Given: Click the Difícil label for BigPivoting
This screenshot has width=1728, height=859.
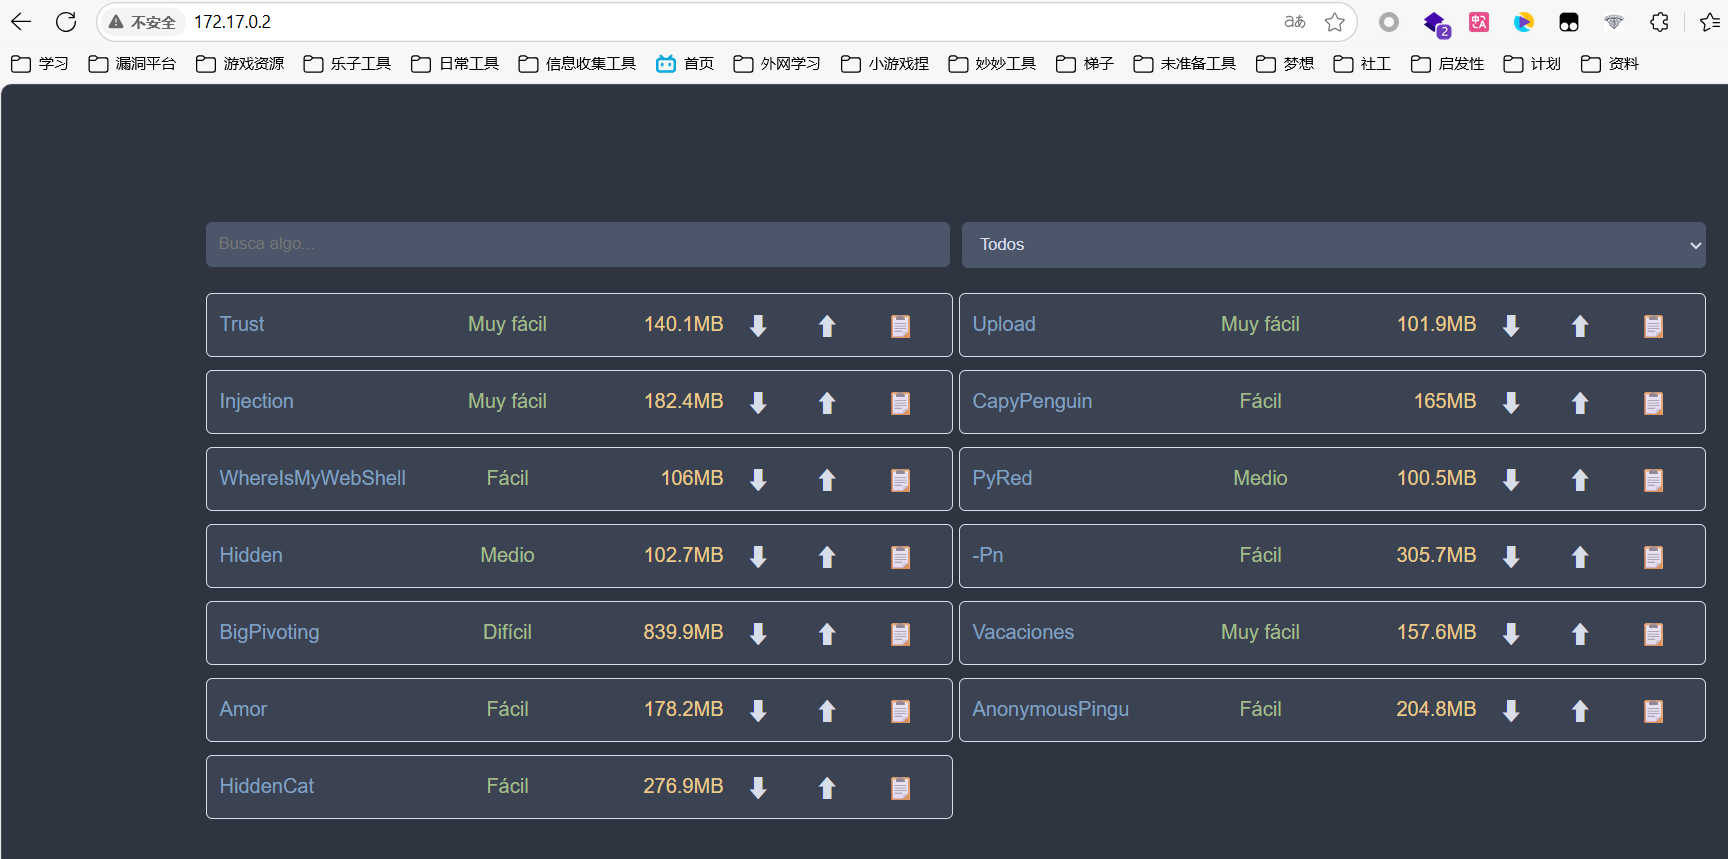Looking at the screenshot, I should 507,632.
